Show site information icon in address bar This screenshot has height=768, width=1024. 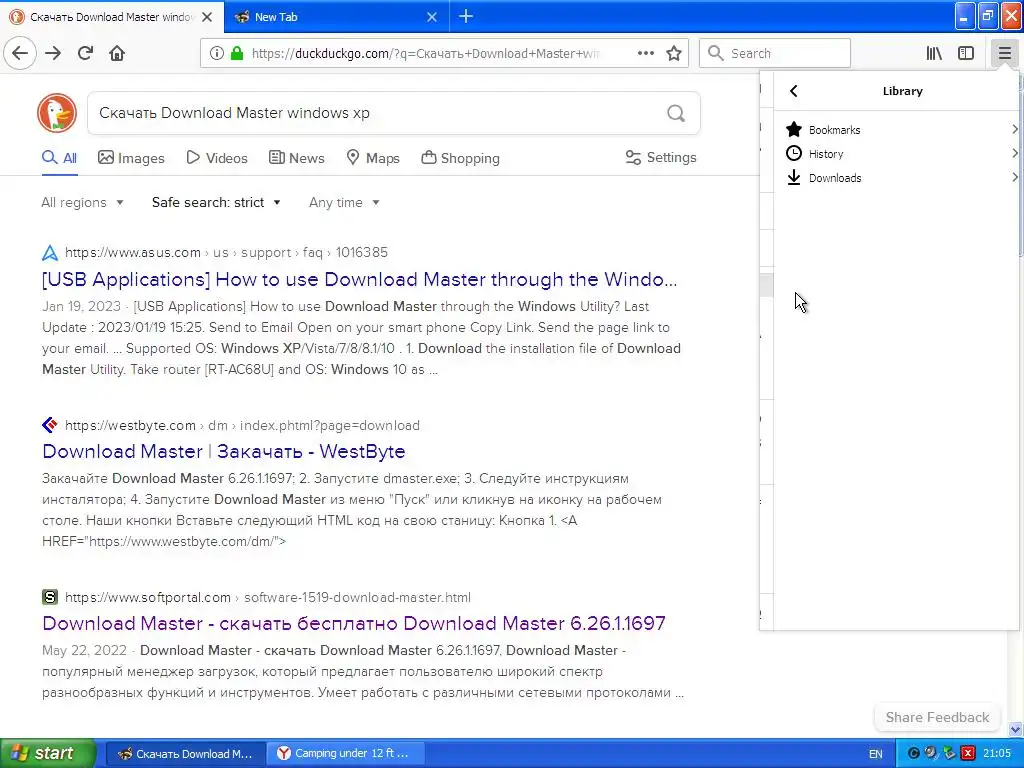pos(216,54)
